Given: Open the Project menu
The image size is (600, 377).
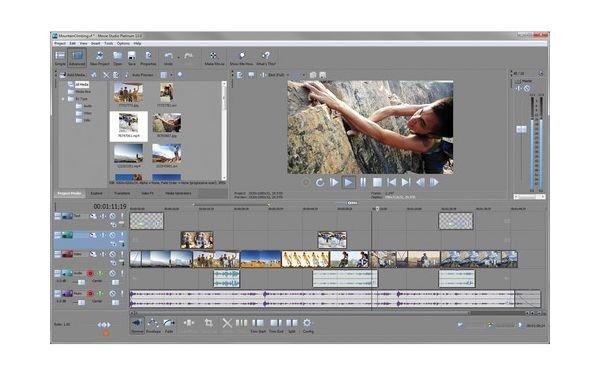Looking at the screenshot, I should tap(60, 44).
